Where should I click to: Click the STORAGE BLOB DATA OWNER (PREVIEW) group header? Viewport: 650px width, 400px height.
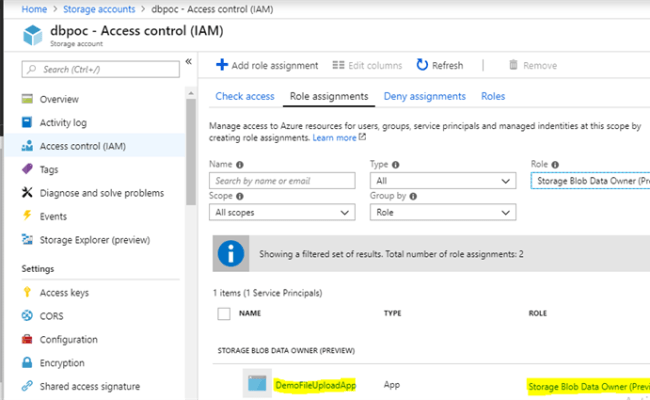(286, 351)
